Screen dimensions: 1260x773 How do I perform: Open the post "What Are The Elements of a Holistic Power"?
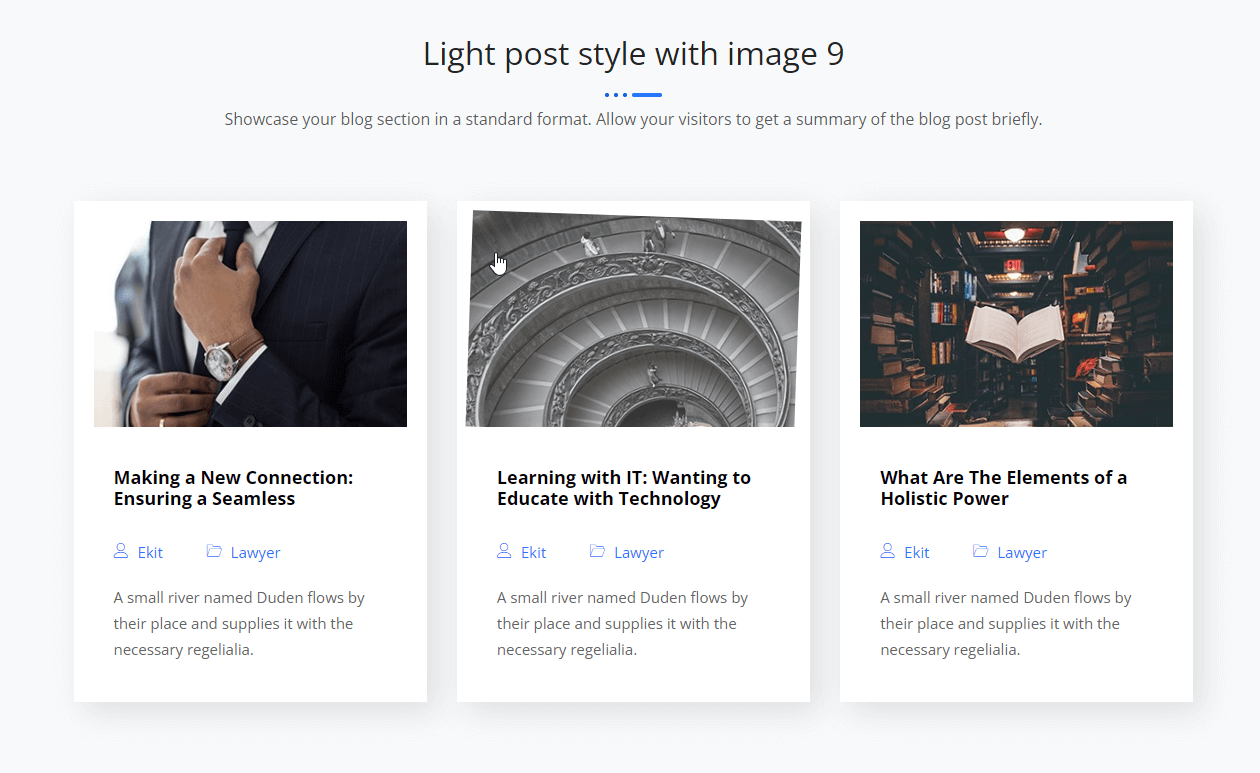click(x=1003, y=488)
